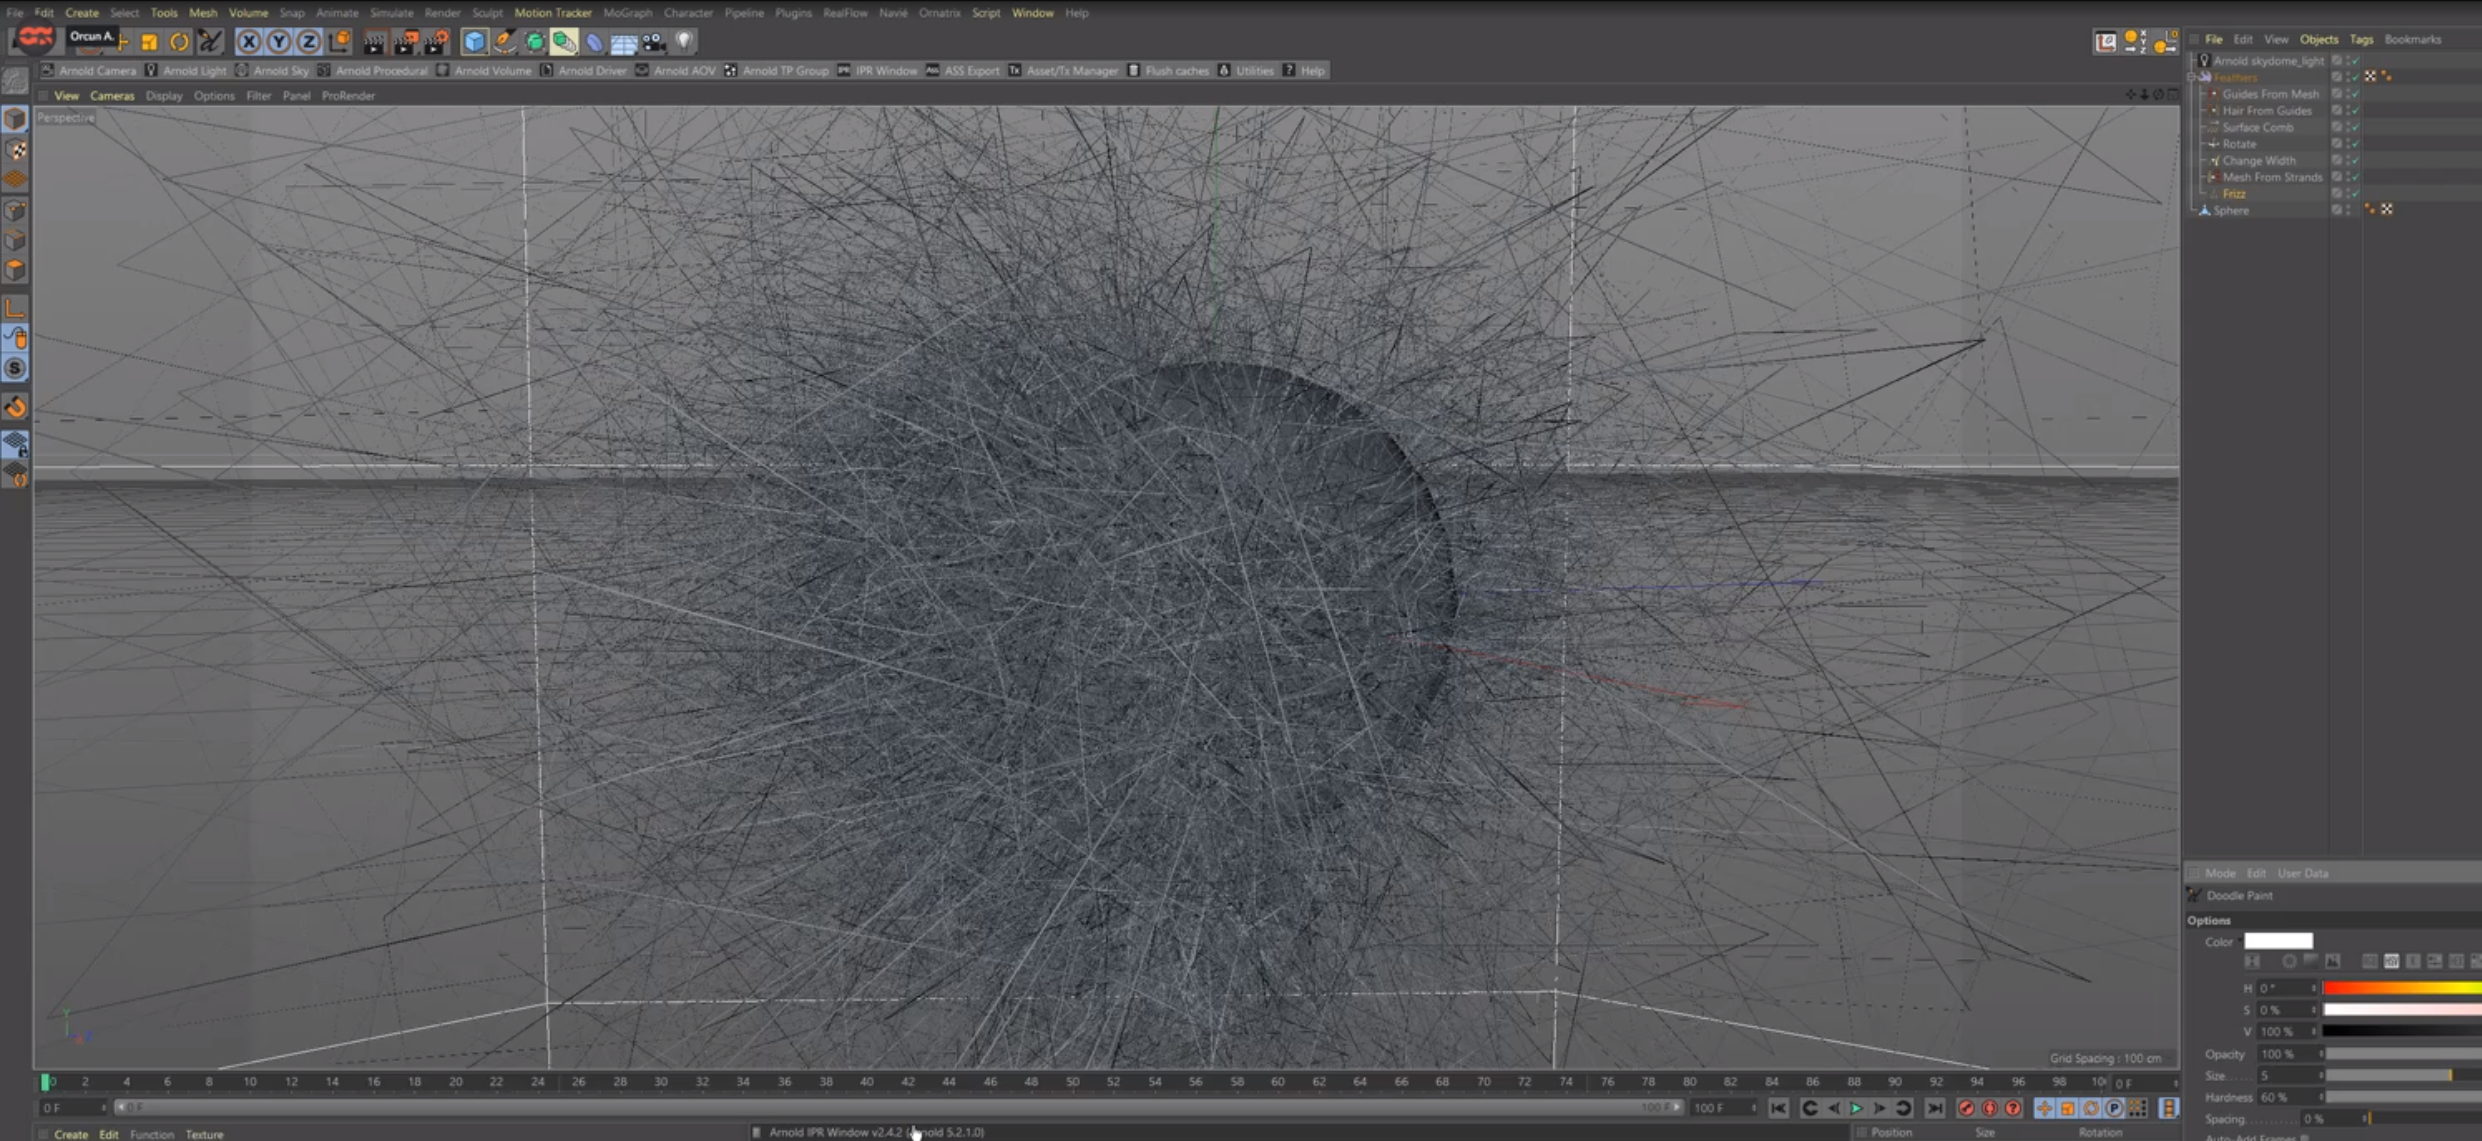The image size is (2482, 1141).
Task: Toggle enable checkmark for Surface Comb
Action: [2354, 127]
